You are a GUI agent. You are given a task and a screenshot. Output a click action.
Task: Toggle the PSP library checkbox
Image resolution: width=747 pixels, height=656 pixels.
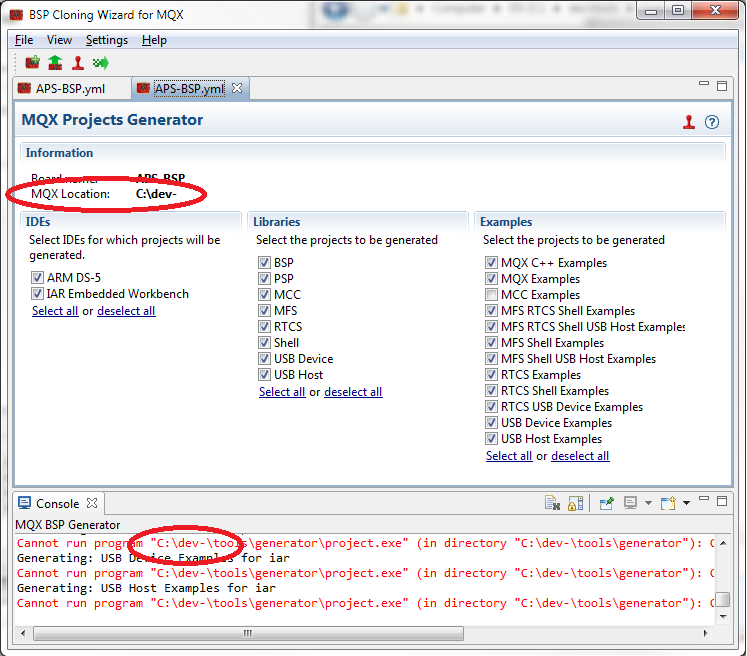coord(264,278)
